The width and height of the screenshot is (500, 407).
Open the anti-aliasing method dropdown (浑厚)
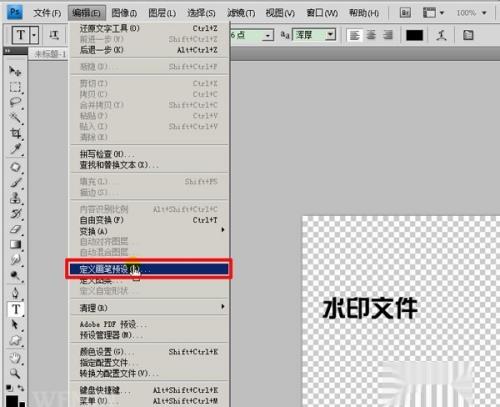330,35
